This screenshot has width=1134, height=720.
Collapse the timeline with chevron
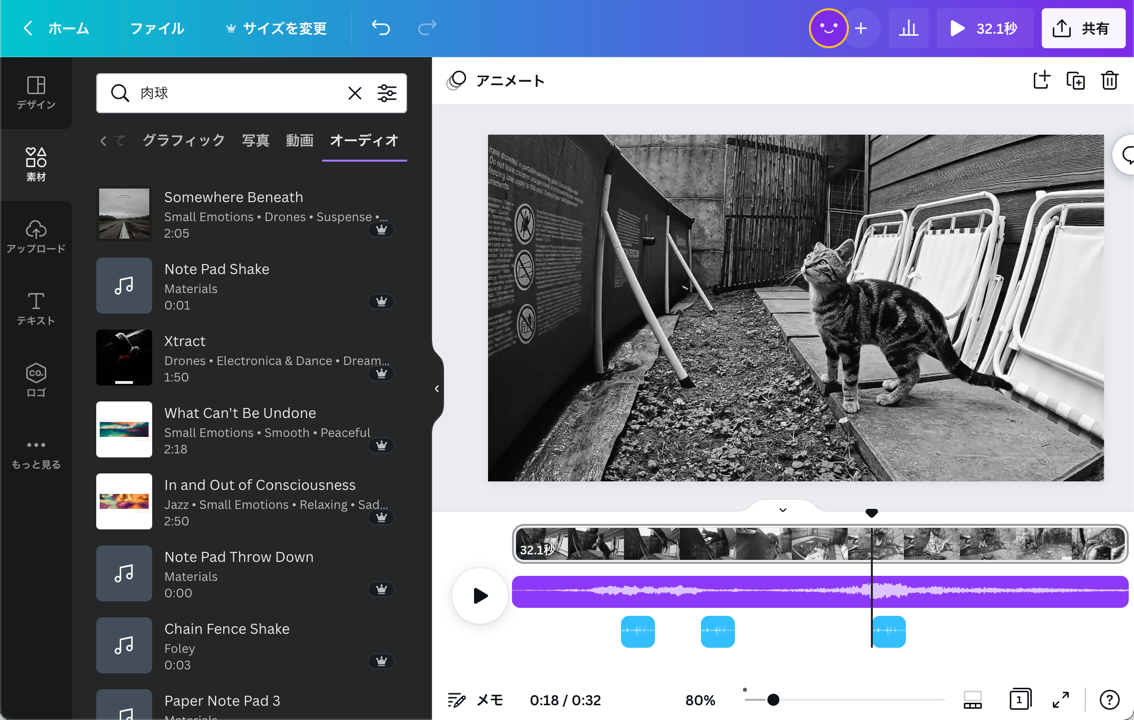[x=783, y=510]
